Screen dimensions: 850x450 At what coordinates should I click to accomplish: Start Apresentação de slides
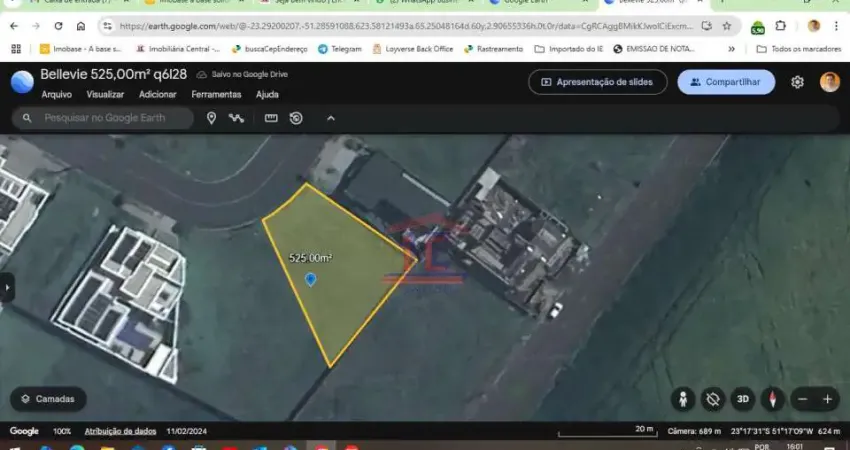[x=597, y=82]
